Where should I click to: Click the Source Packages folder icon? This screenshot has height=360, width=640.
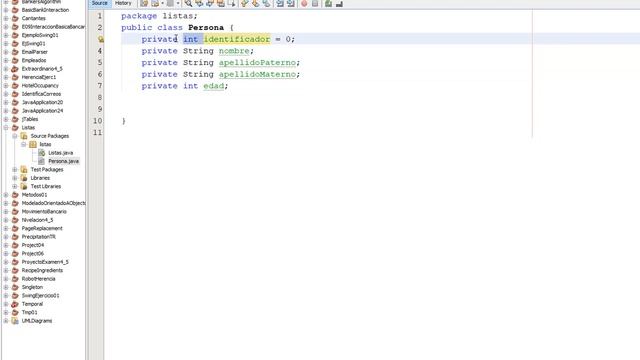pyautogui.click(x=24, y=136)
